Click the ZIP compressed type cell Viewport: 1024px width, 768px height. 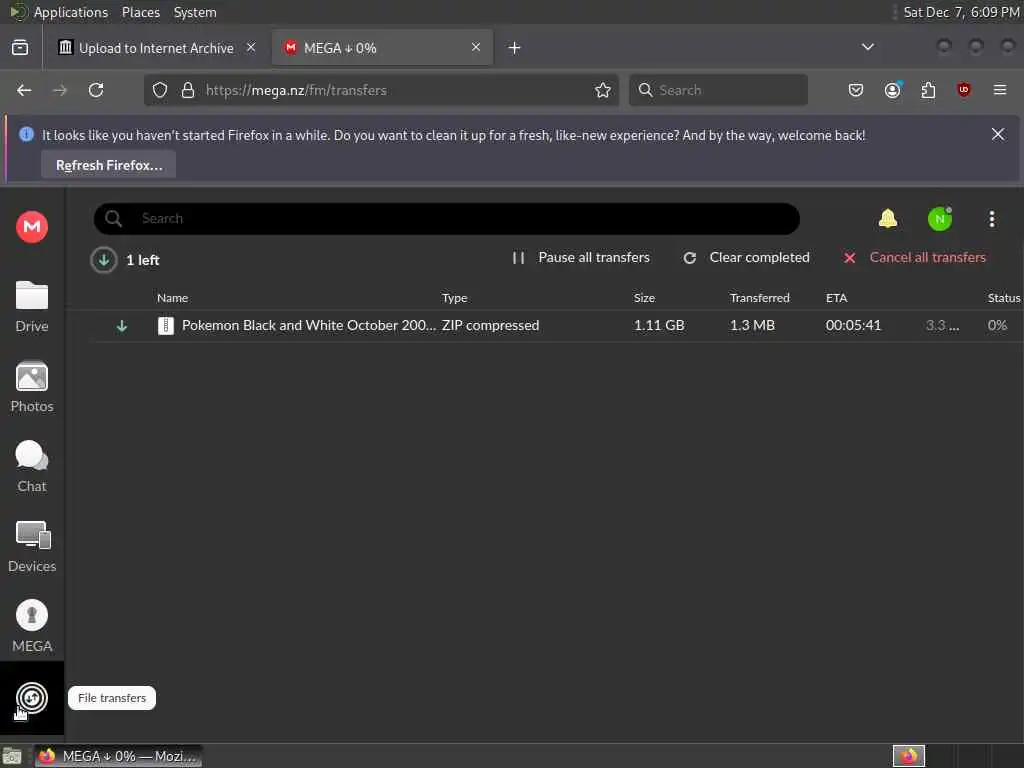click(x=490, y=325)
